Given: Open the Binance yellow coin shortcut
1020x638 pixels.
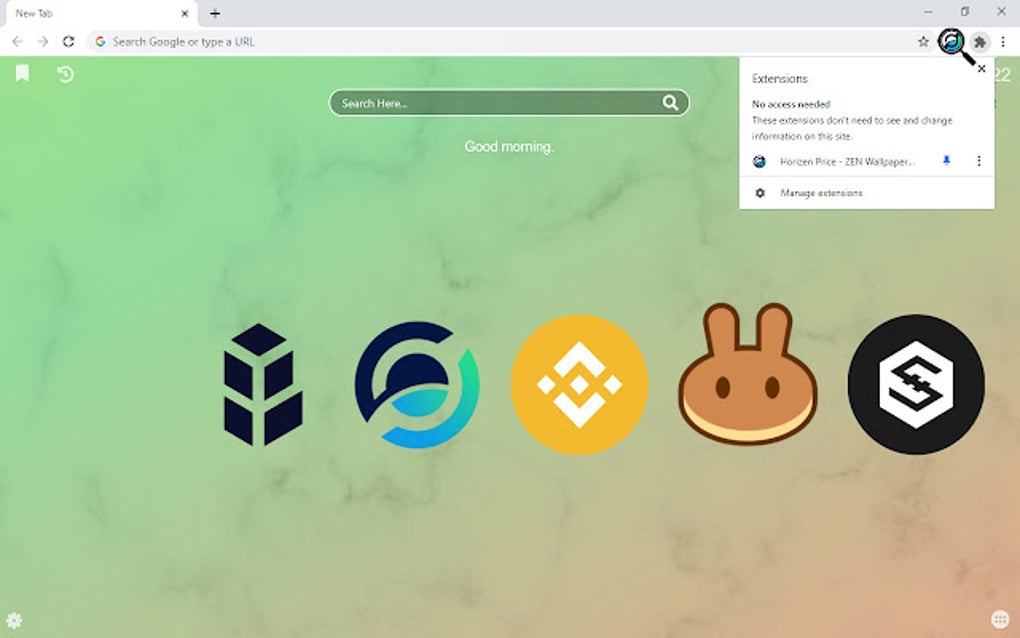Looking at the screenshot, I should point(580,384).
